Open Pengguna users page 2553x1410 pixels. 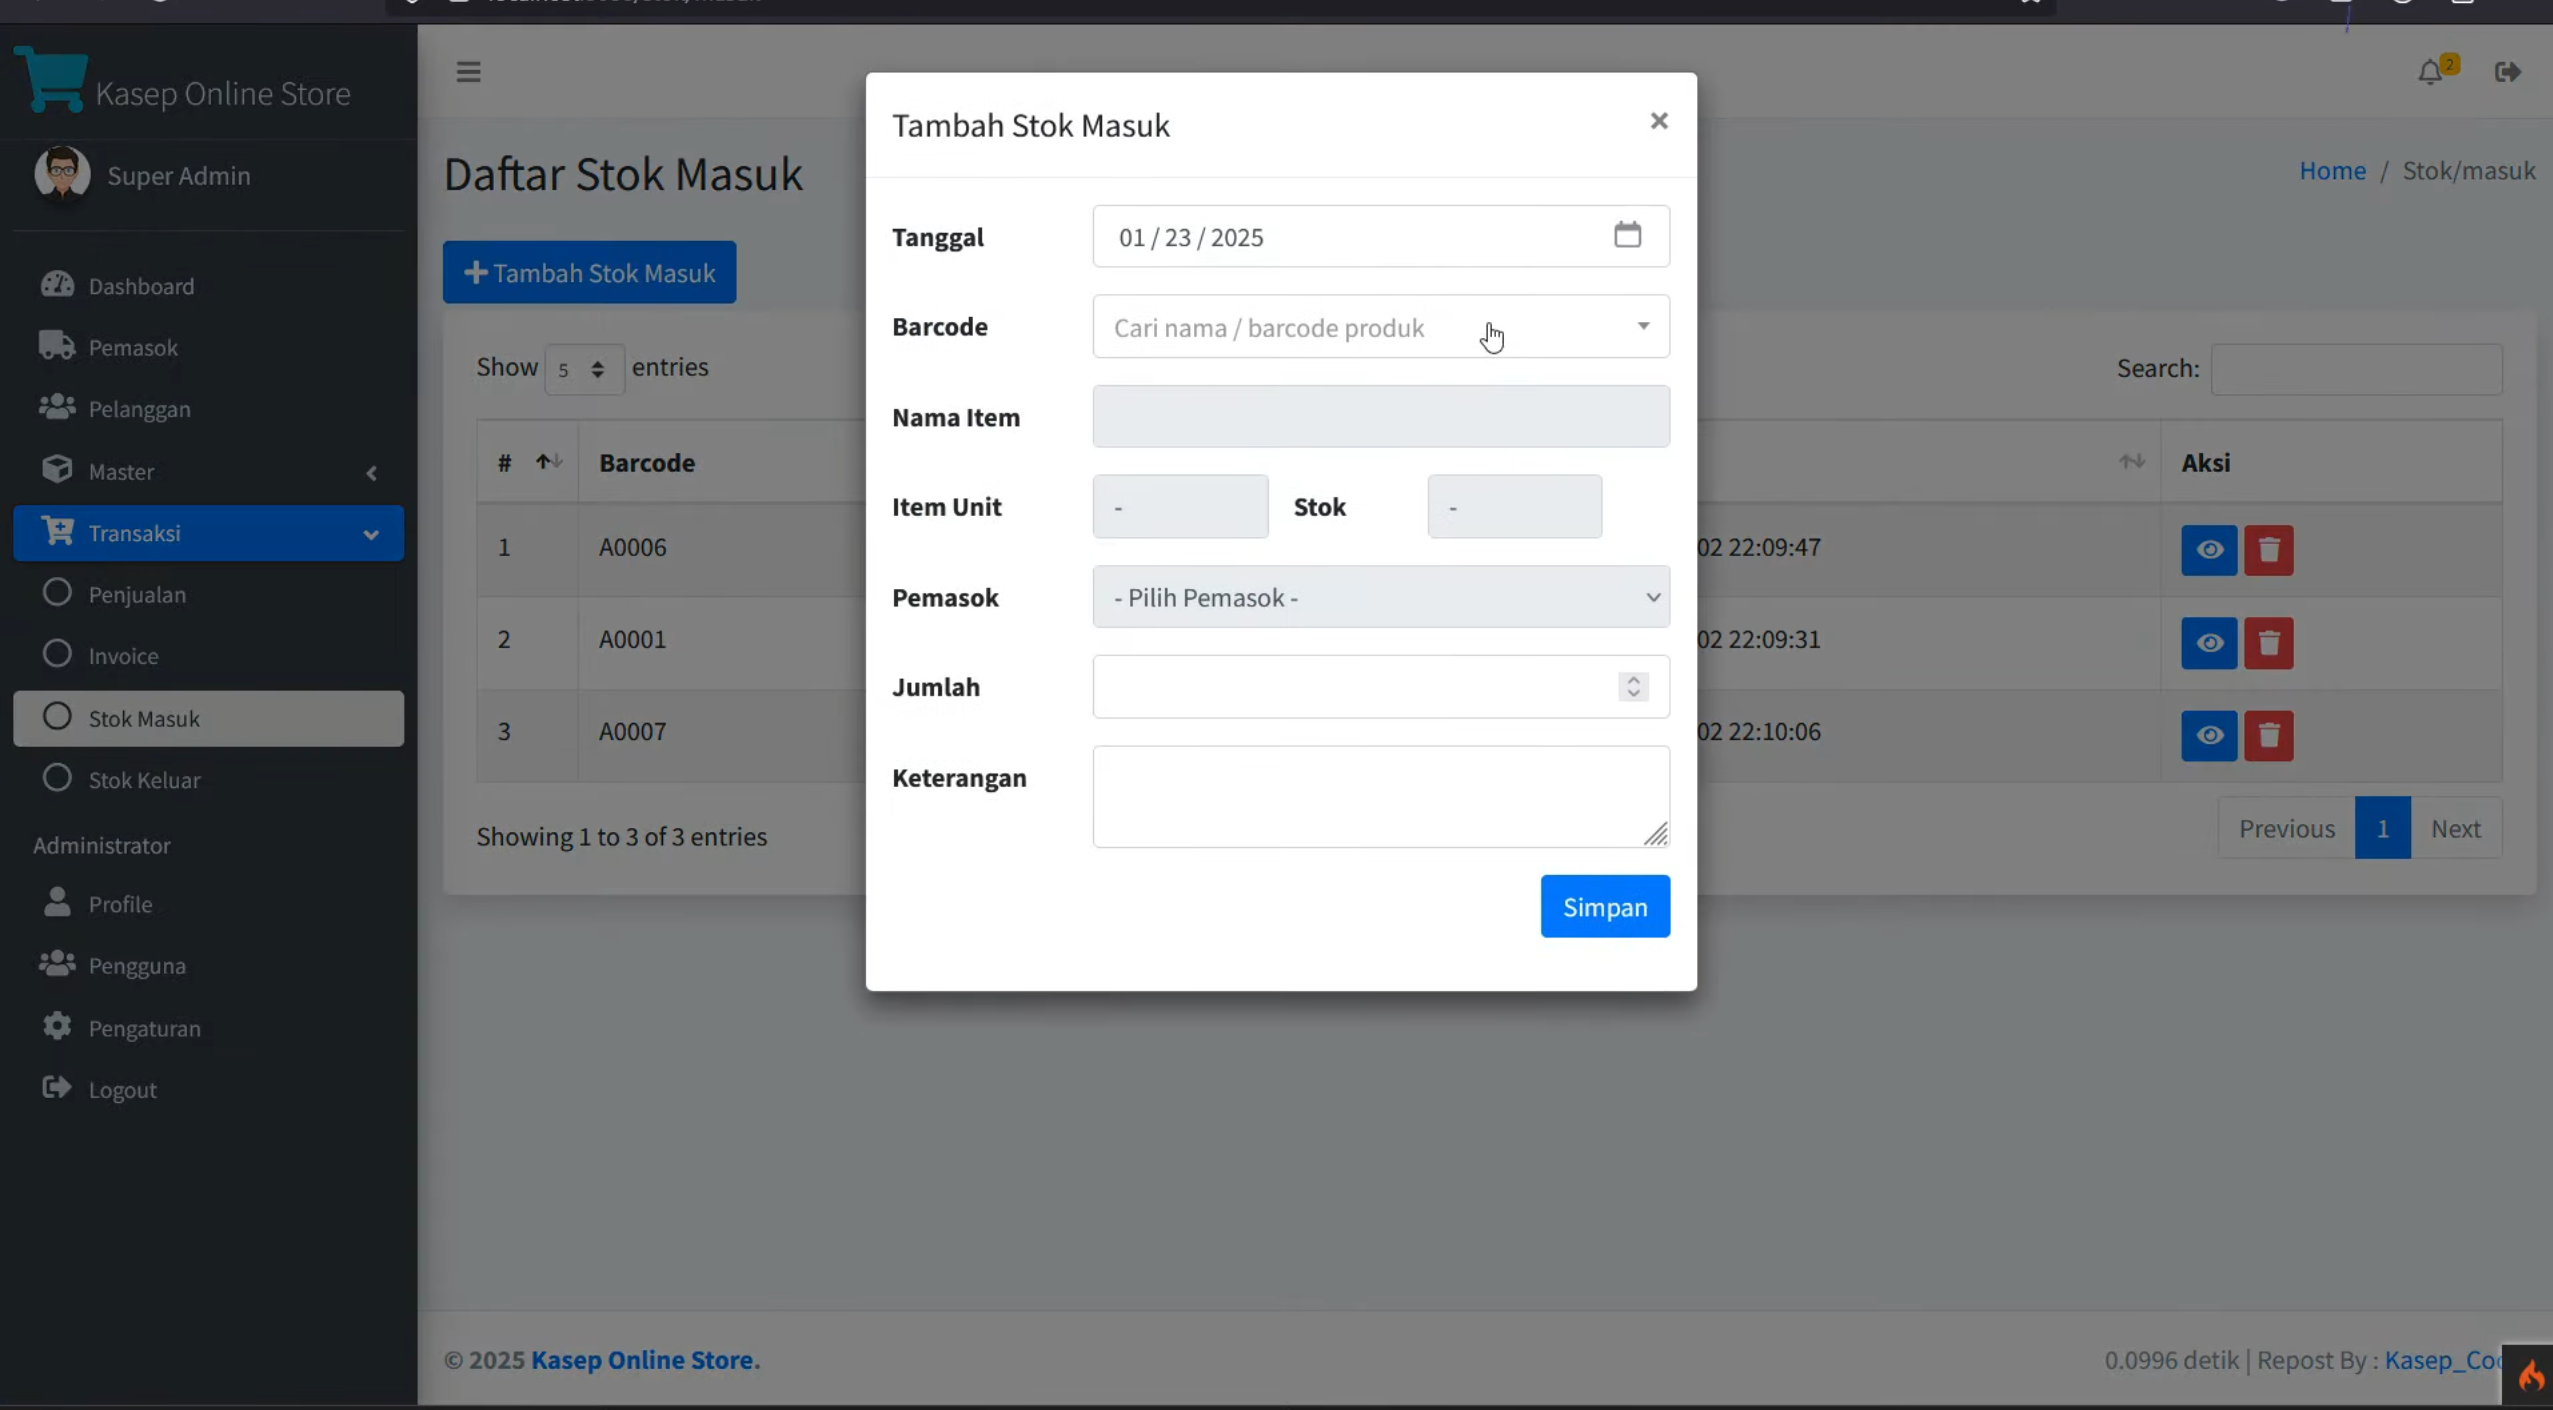pyautogui.click(x=208, y=966)
